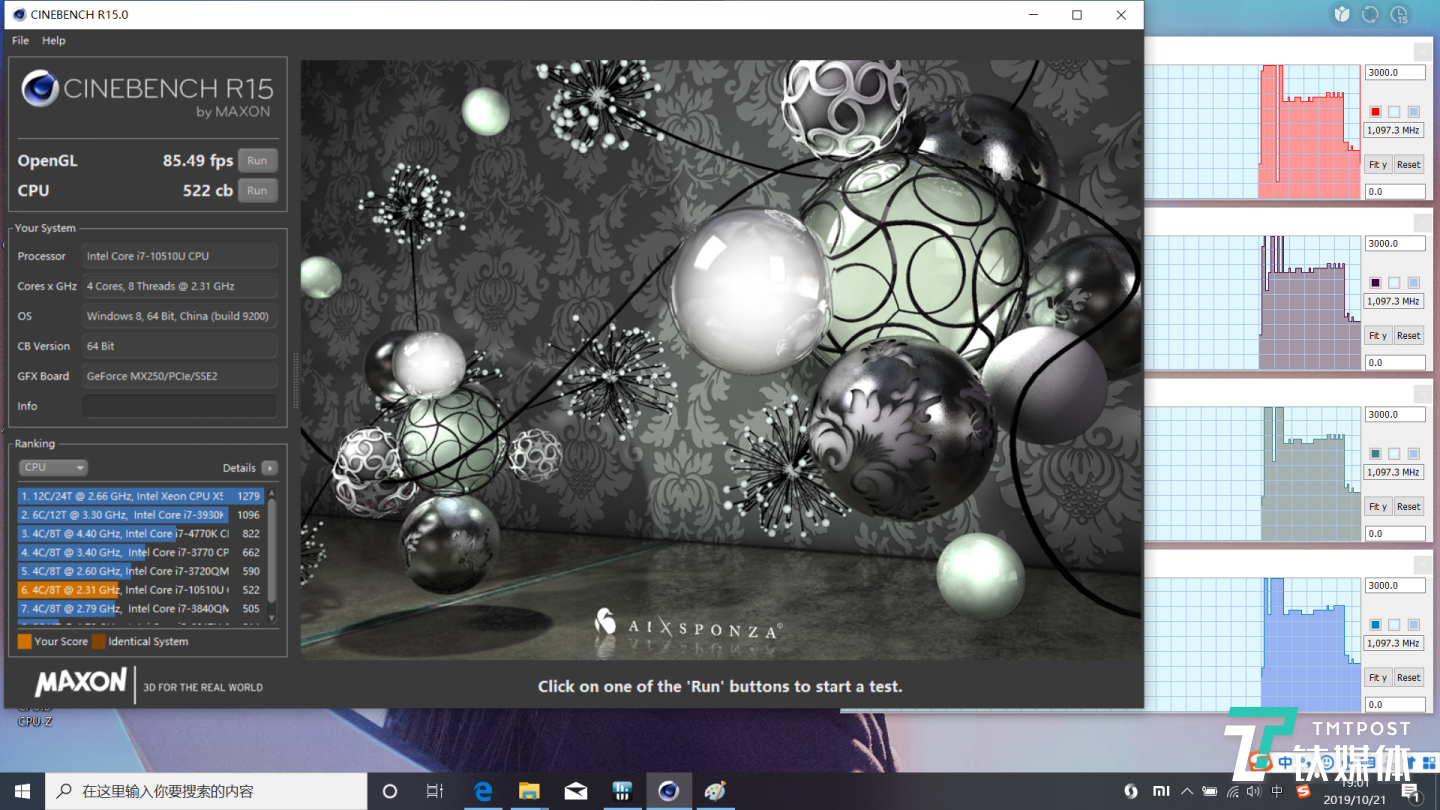
Task: Click the Mi icon in the system tray
Action: point(1161,790)
